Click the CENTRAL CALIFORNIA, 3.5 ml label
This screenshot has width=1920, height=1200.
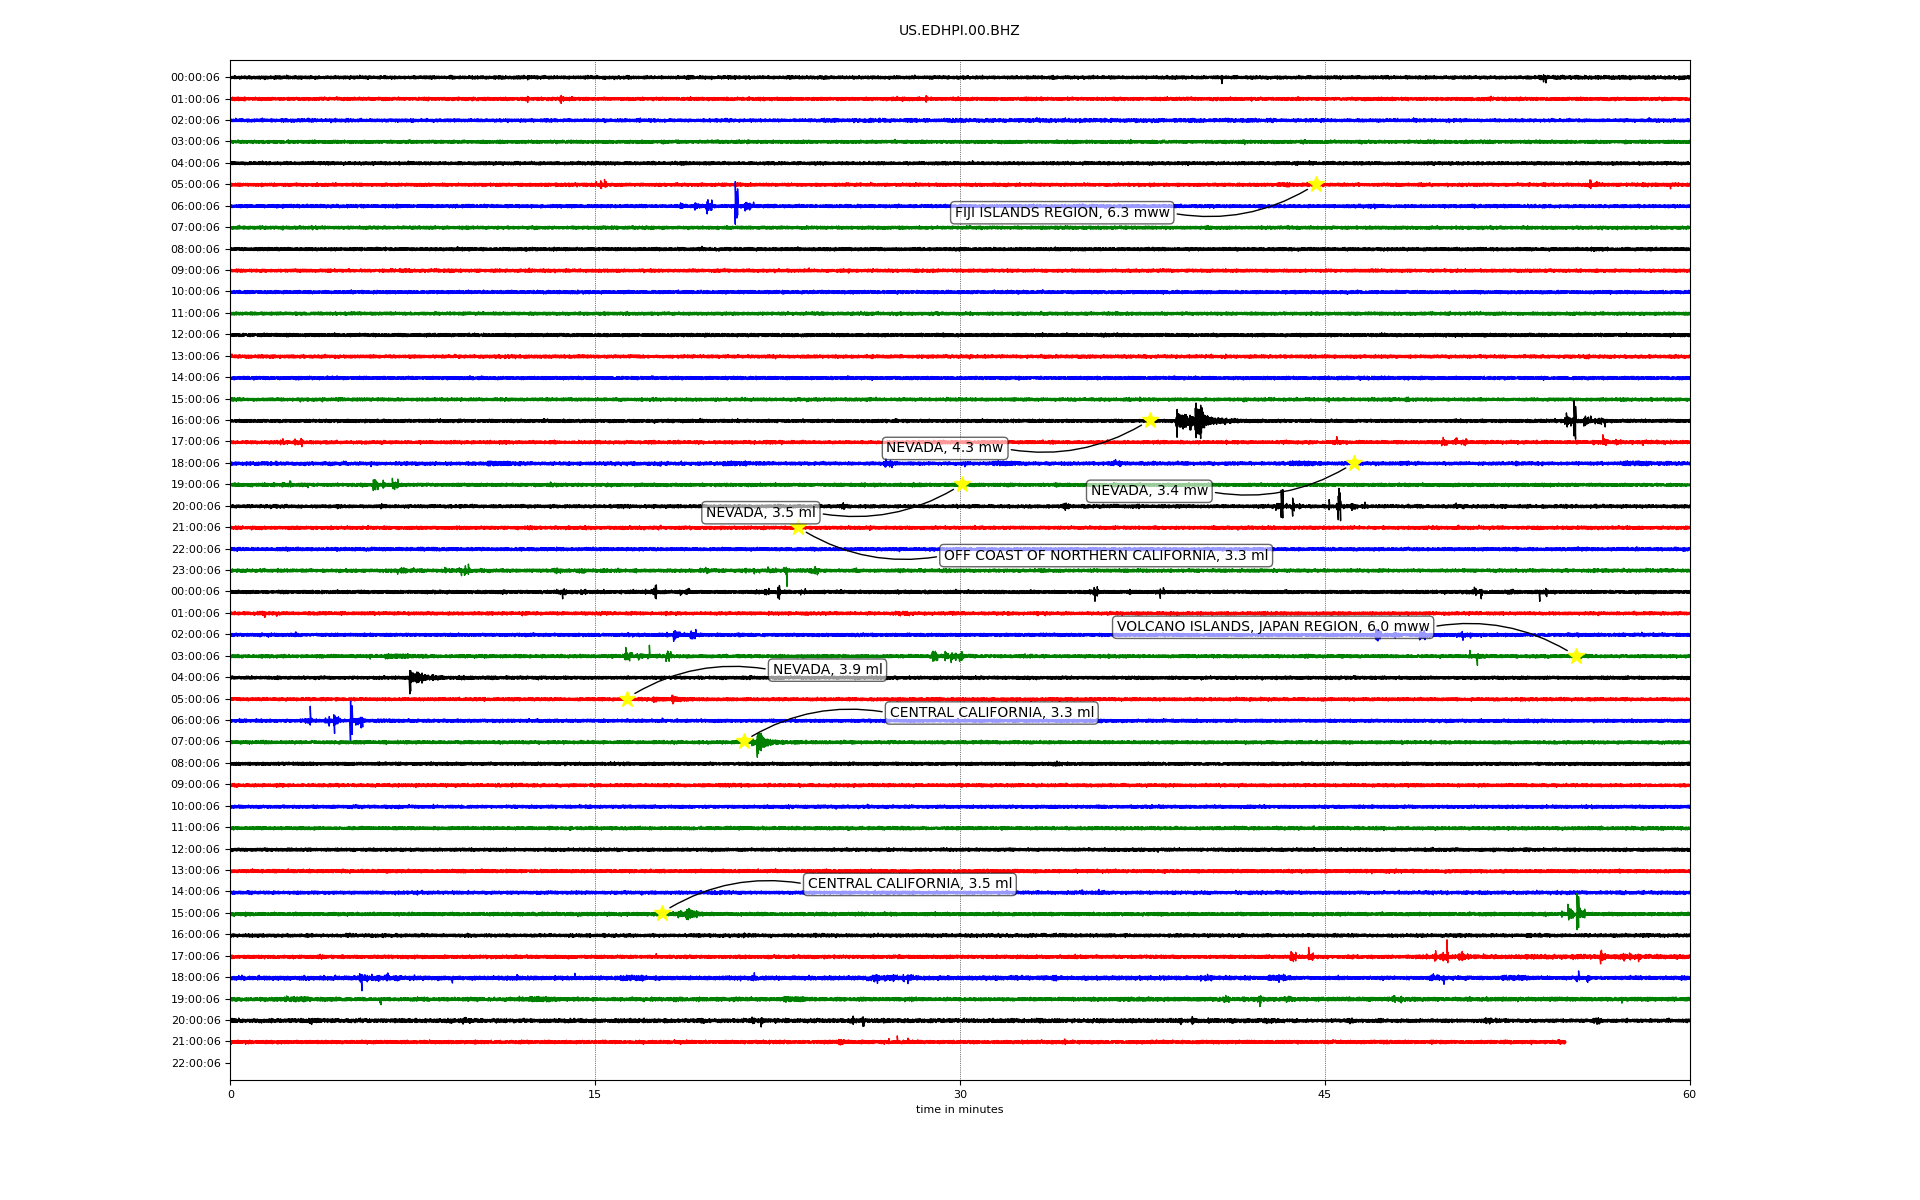[x=909, y=884]
